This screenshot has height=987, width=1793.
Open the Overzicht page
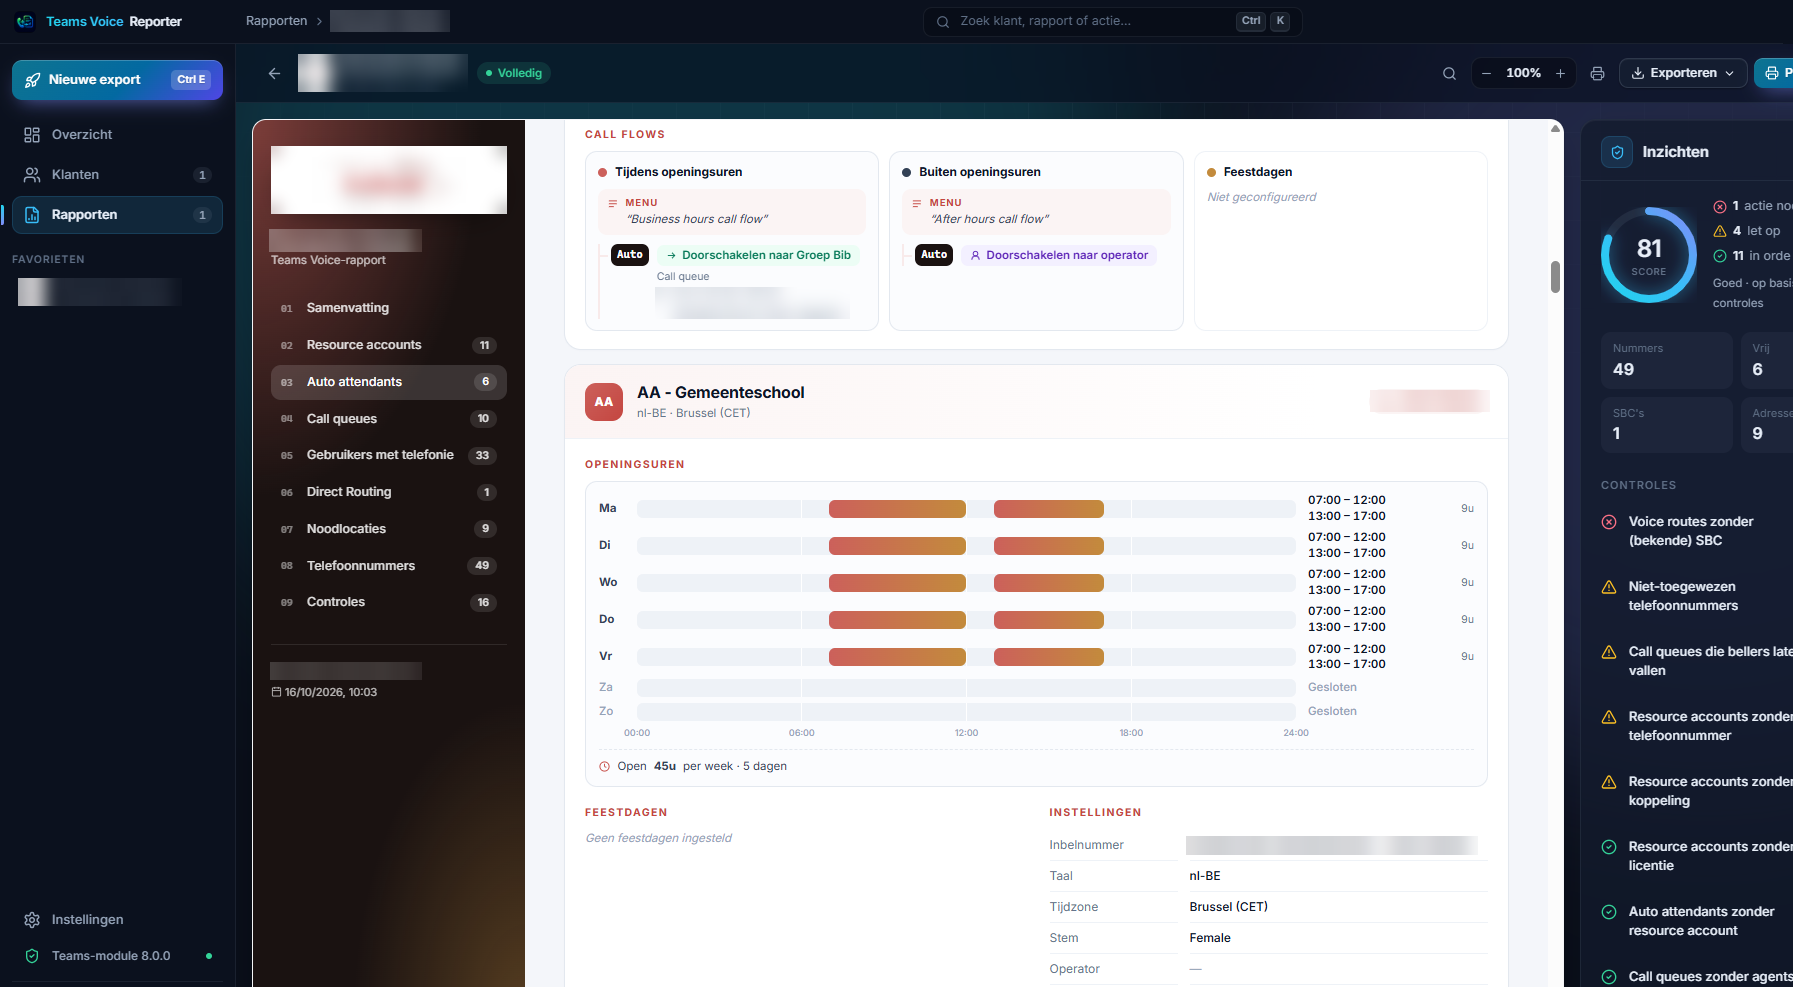[x=117, y=135]
